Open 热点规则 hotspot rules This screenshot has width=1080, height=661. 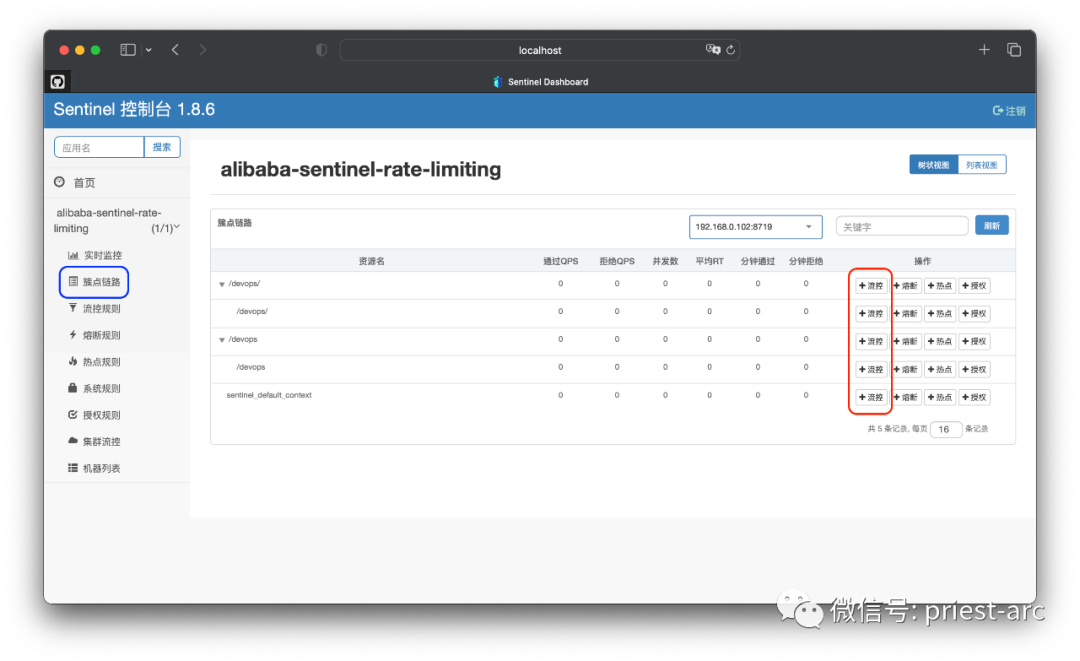94,361
